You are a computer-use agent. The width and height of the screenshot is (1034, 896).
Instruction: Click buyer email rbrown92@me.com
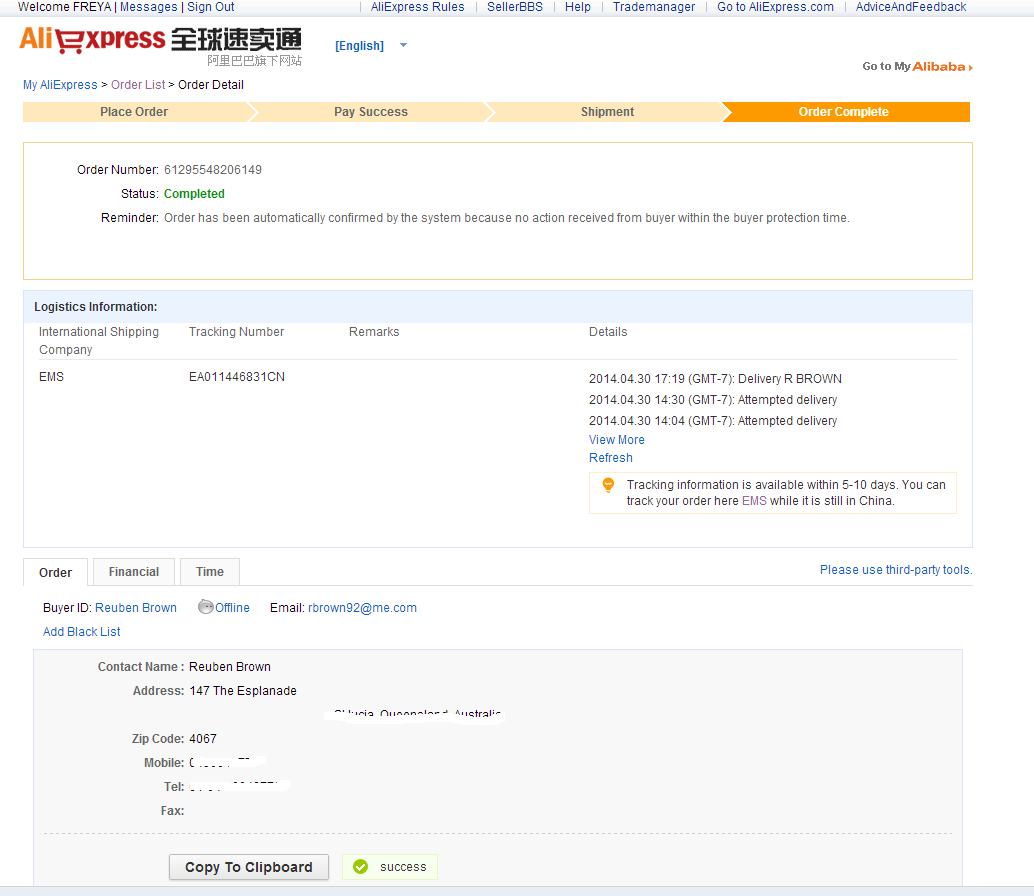pos(362,608)
